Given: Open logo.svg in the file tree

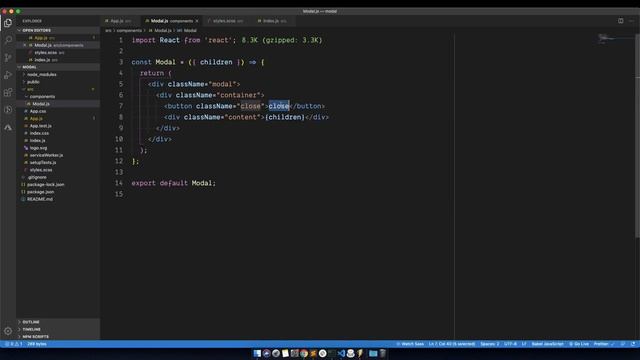Looking at the screenshot, I should point(58,148).
